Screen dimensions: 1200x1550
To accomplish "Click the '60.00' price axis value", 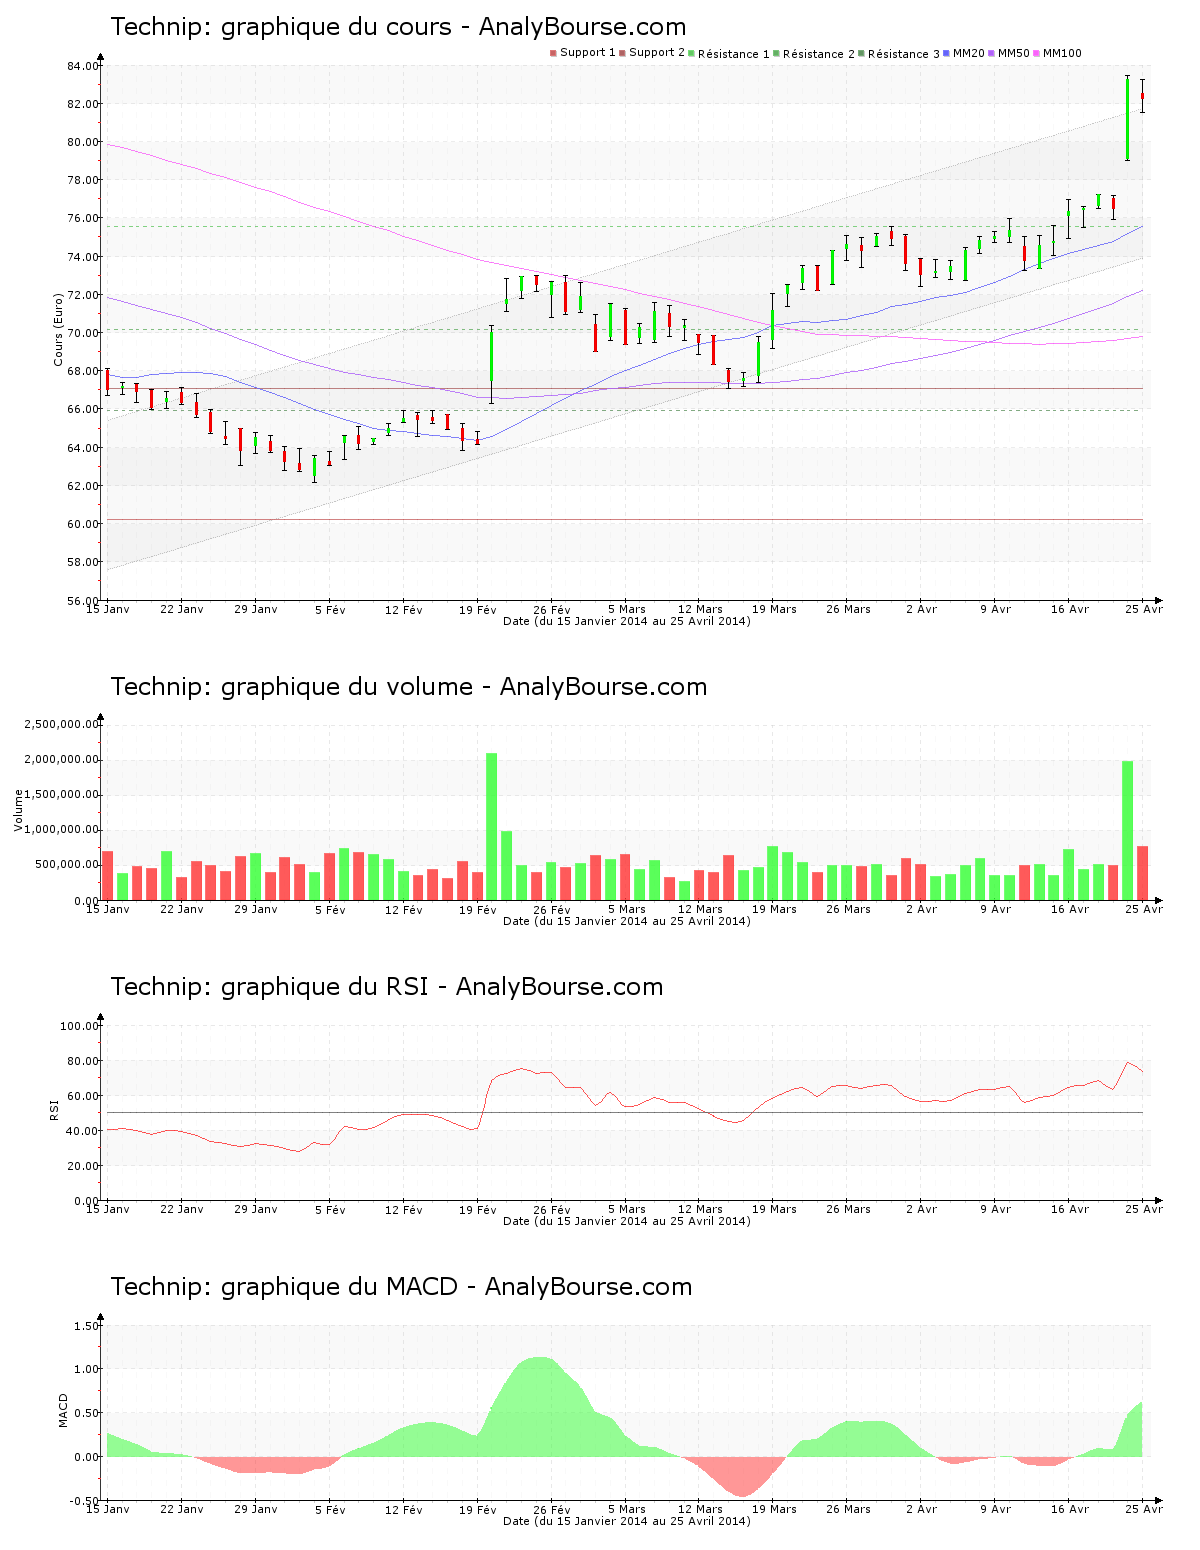I will pos(82,524).
